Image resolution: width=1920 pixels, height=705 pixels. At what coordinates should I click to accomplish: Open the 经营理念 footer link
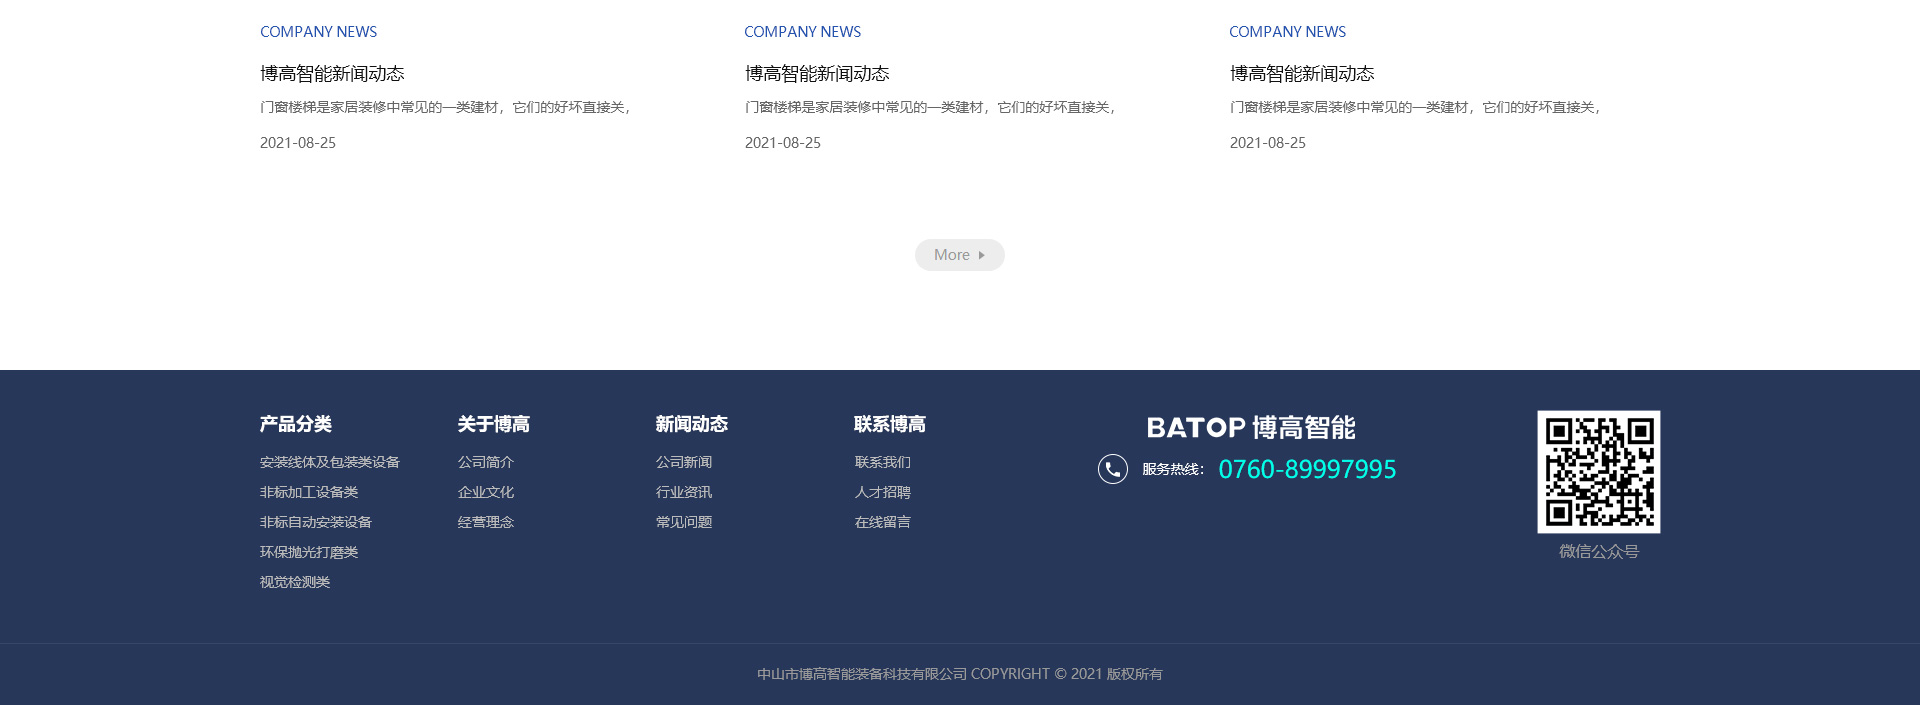485,522
